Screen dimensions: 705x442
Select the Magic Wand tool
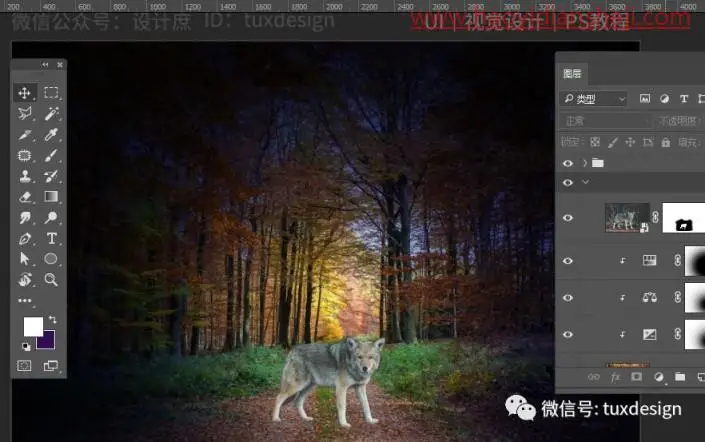51,113
